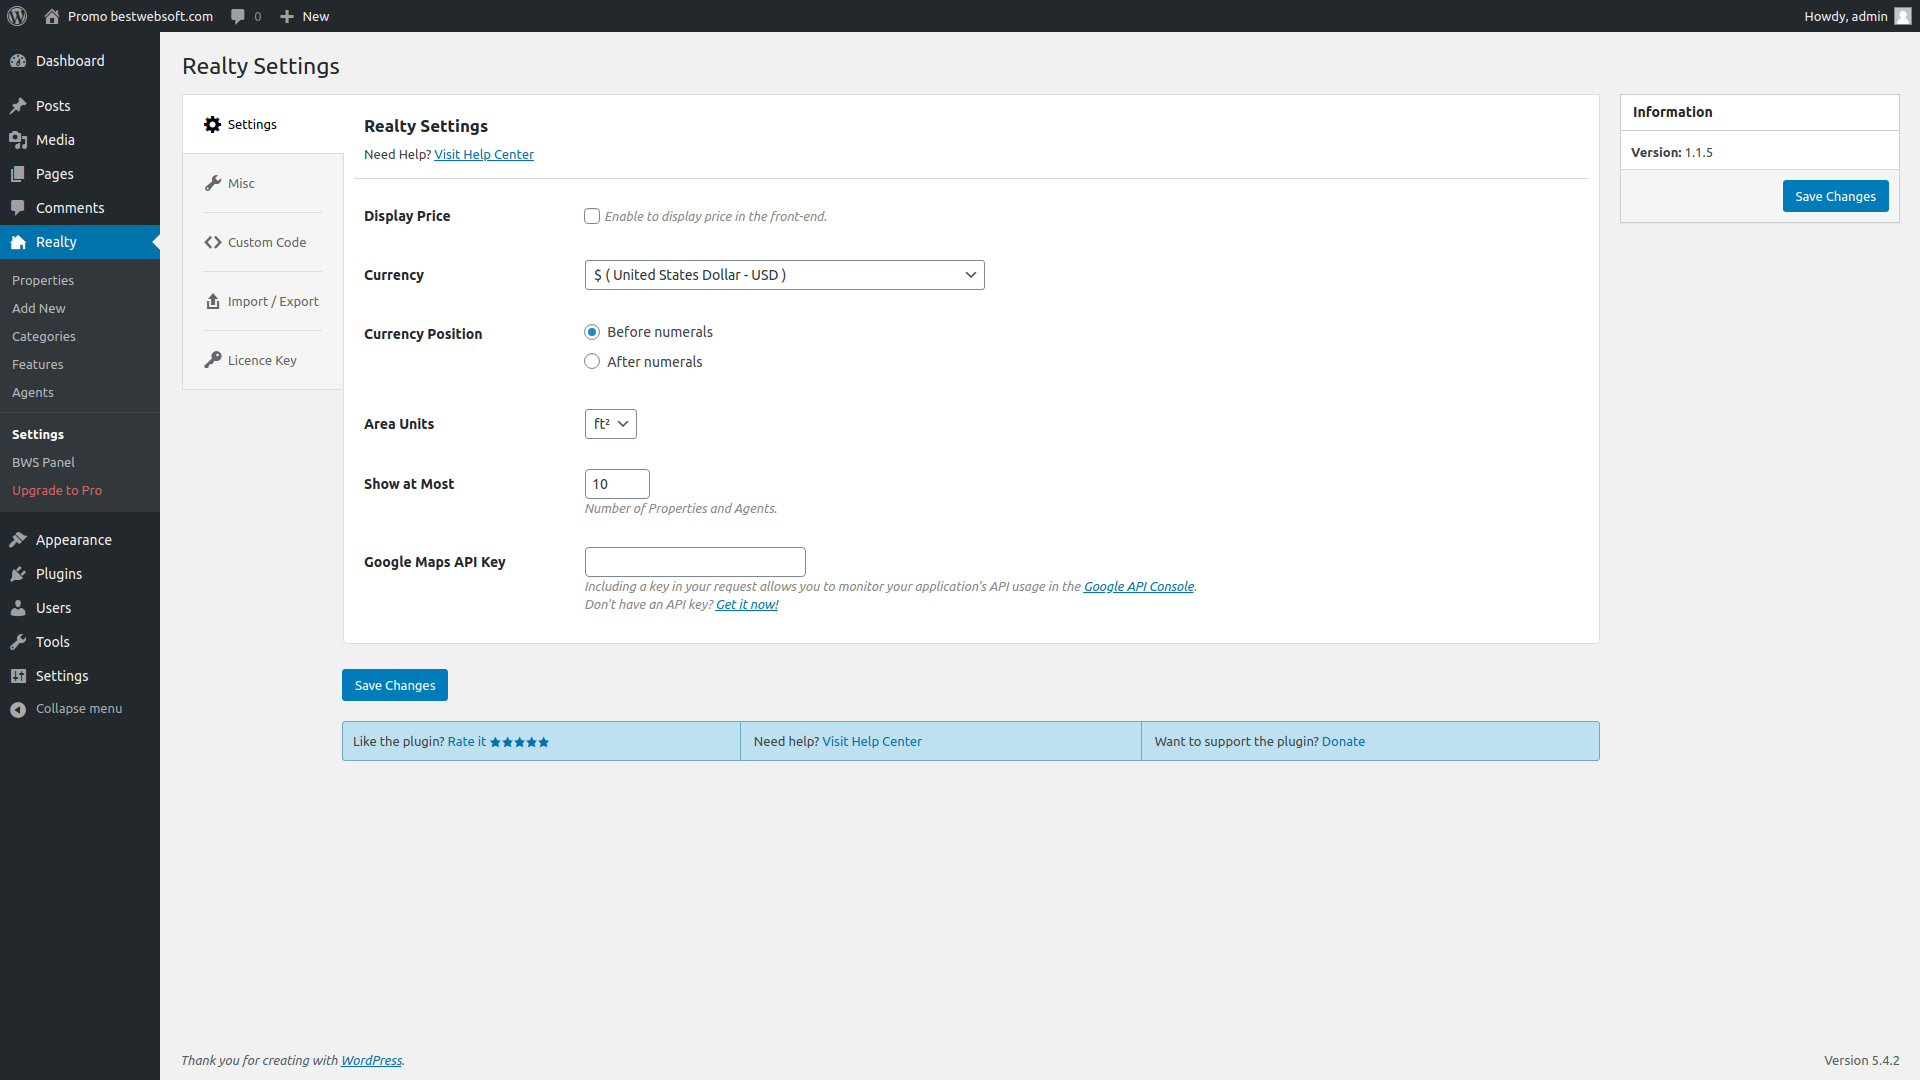Image resolution: width=1920 pixels, height=1080 pixels.
Task: Select After numerals radio button
Action: (592, 362)
